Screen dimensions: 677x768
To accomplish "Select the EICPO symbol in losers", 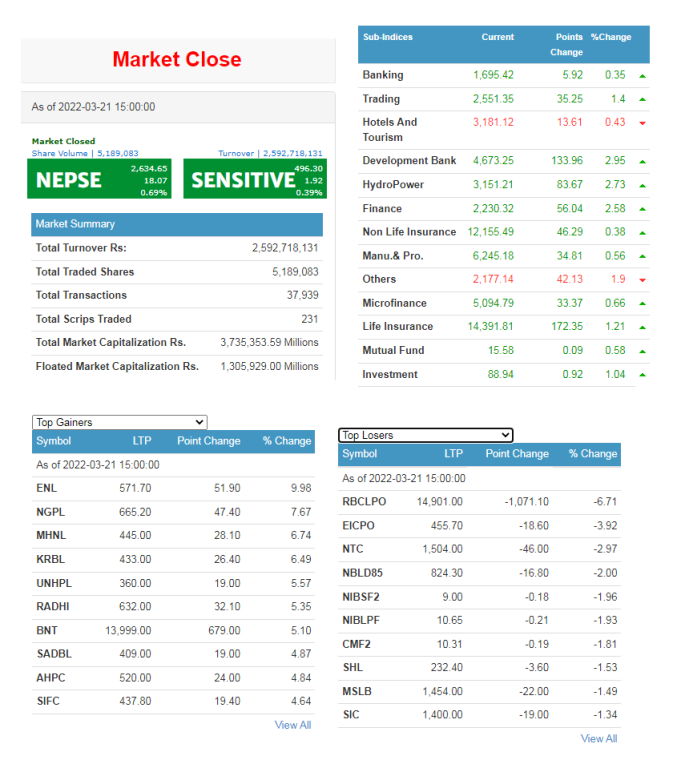I will point(359,526).
